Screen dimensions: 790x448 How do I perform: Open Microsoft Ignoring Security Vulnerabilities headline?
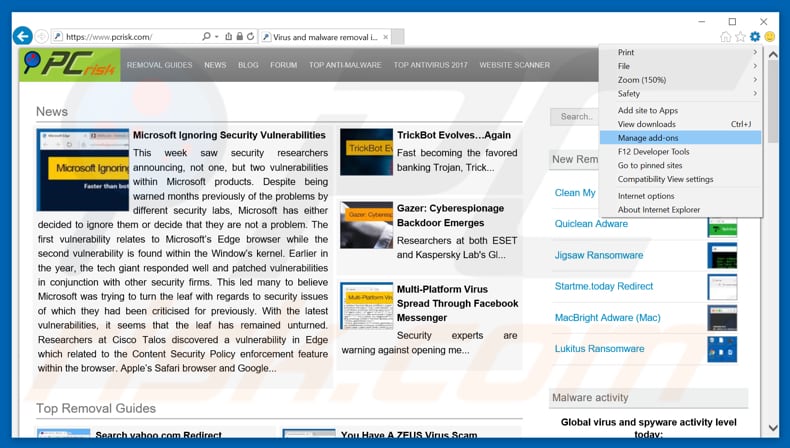coord(229,135)
